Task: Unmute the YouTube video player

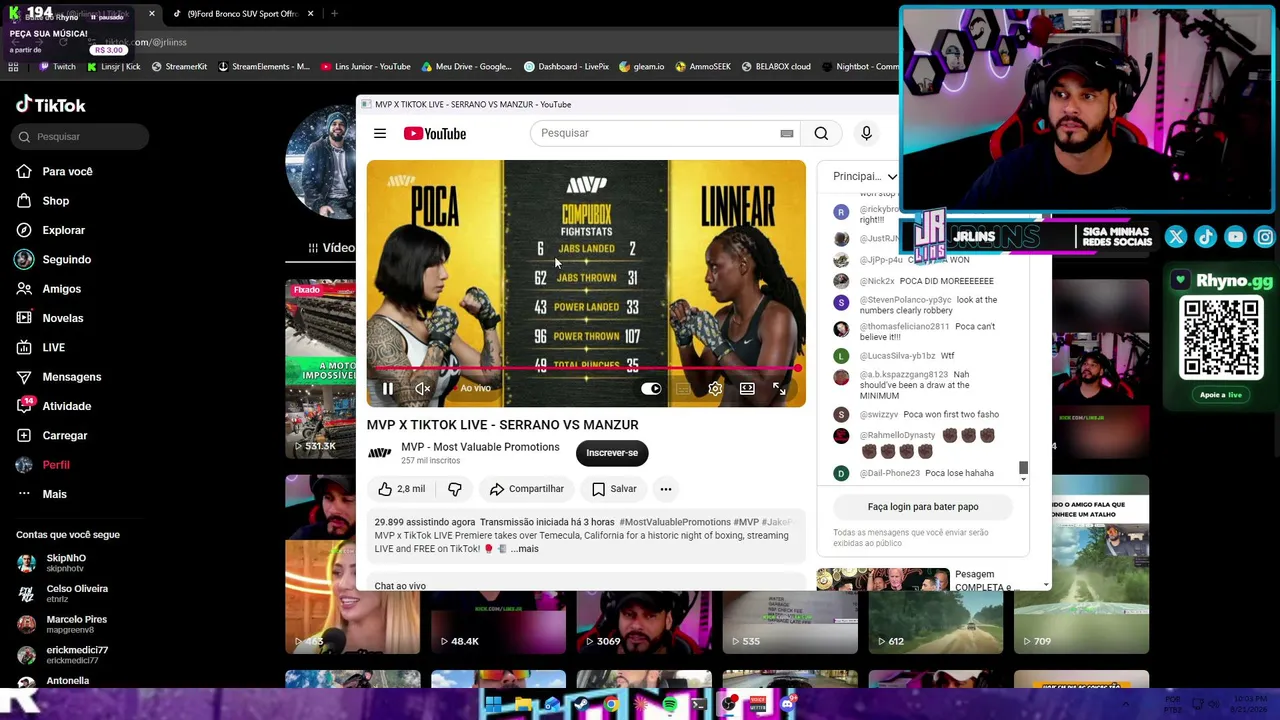Action: (423, 389)
